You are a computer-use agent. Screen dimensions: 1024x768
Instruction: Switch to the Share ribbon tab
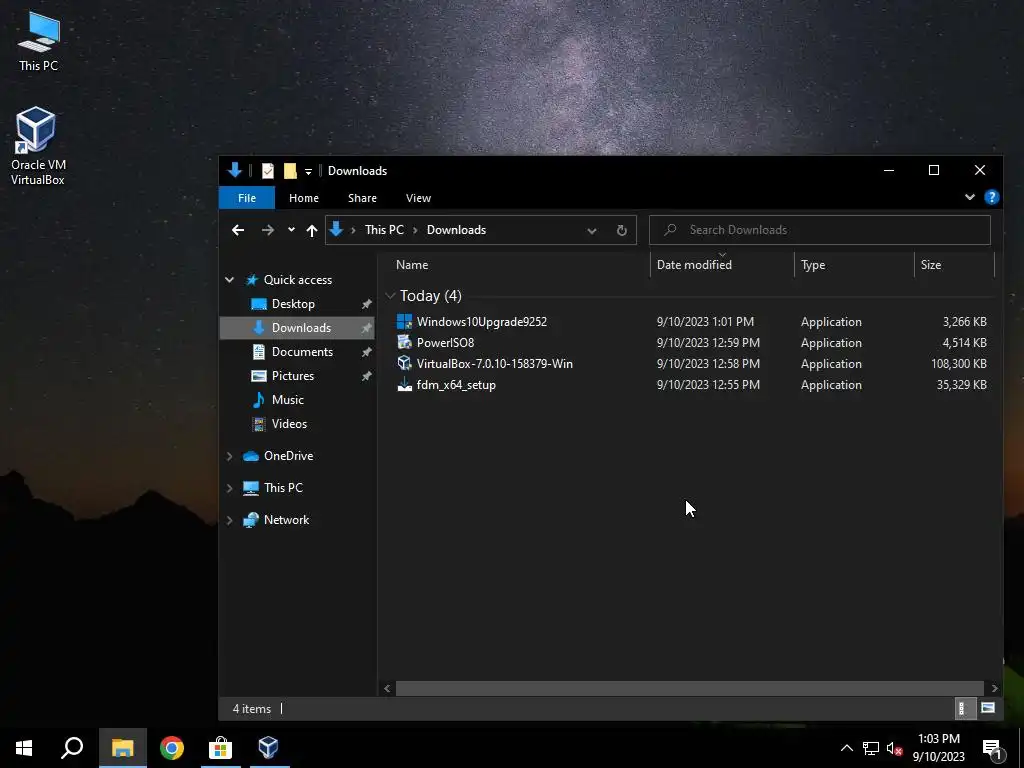pos(362,198)
